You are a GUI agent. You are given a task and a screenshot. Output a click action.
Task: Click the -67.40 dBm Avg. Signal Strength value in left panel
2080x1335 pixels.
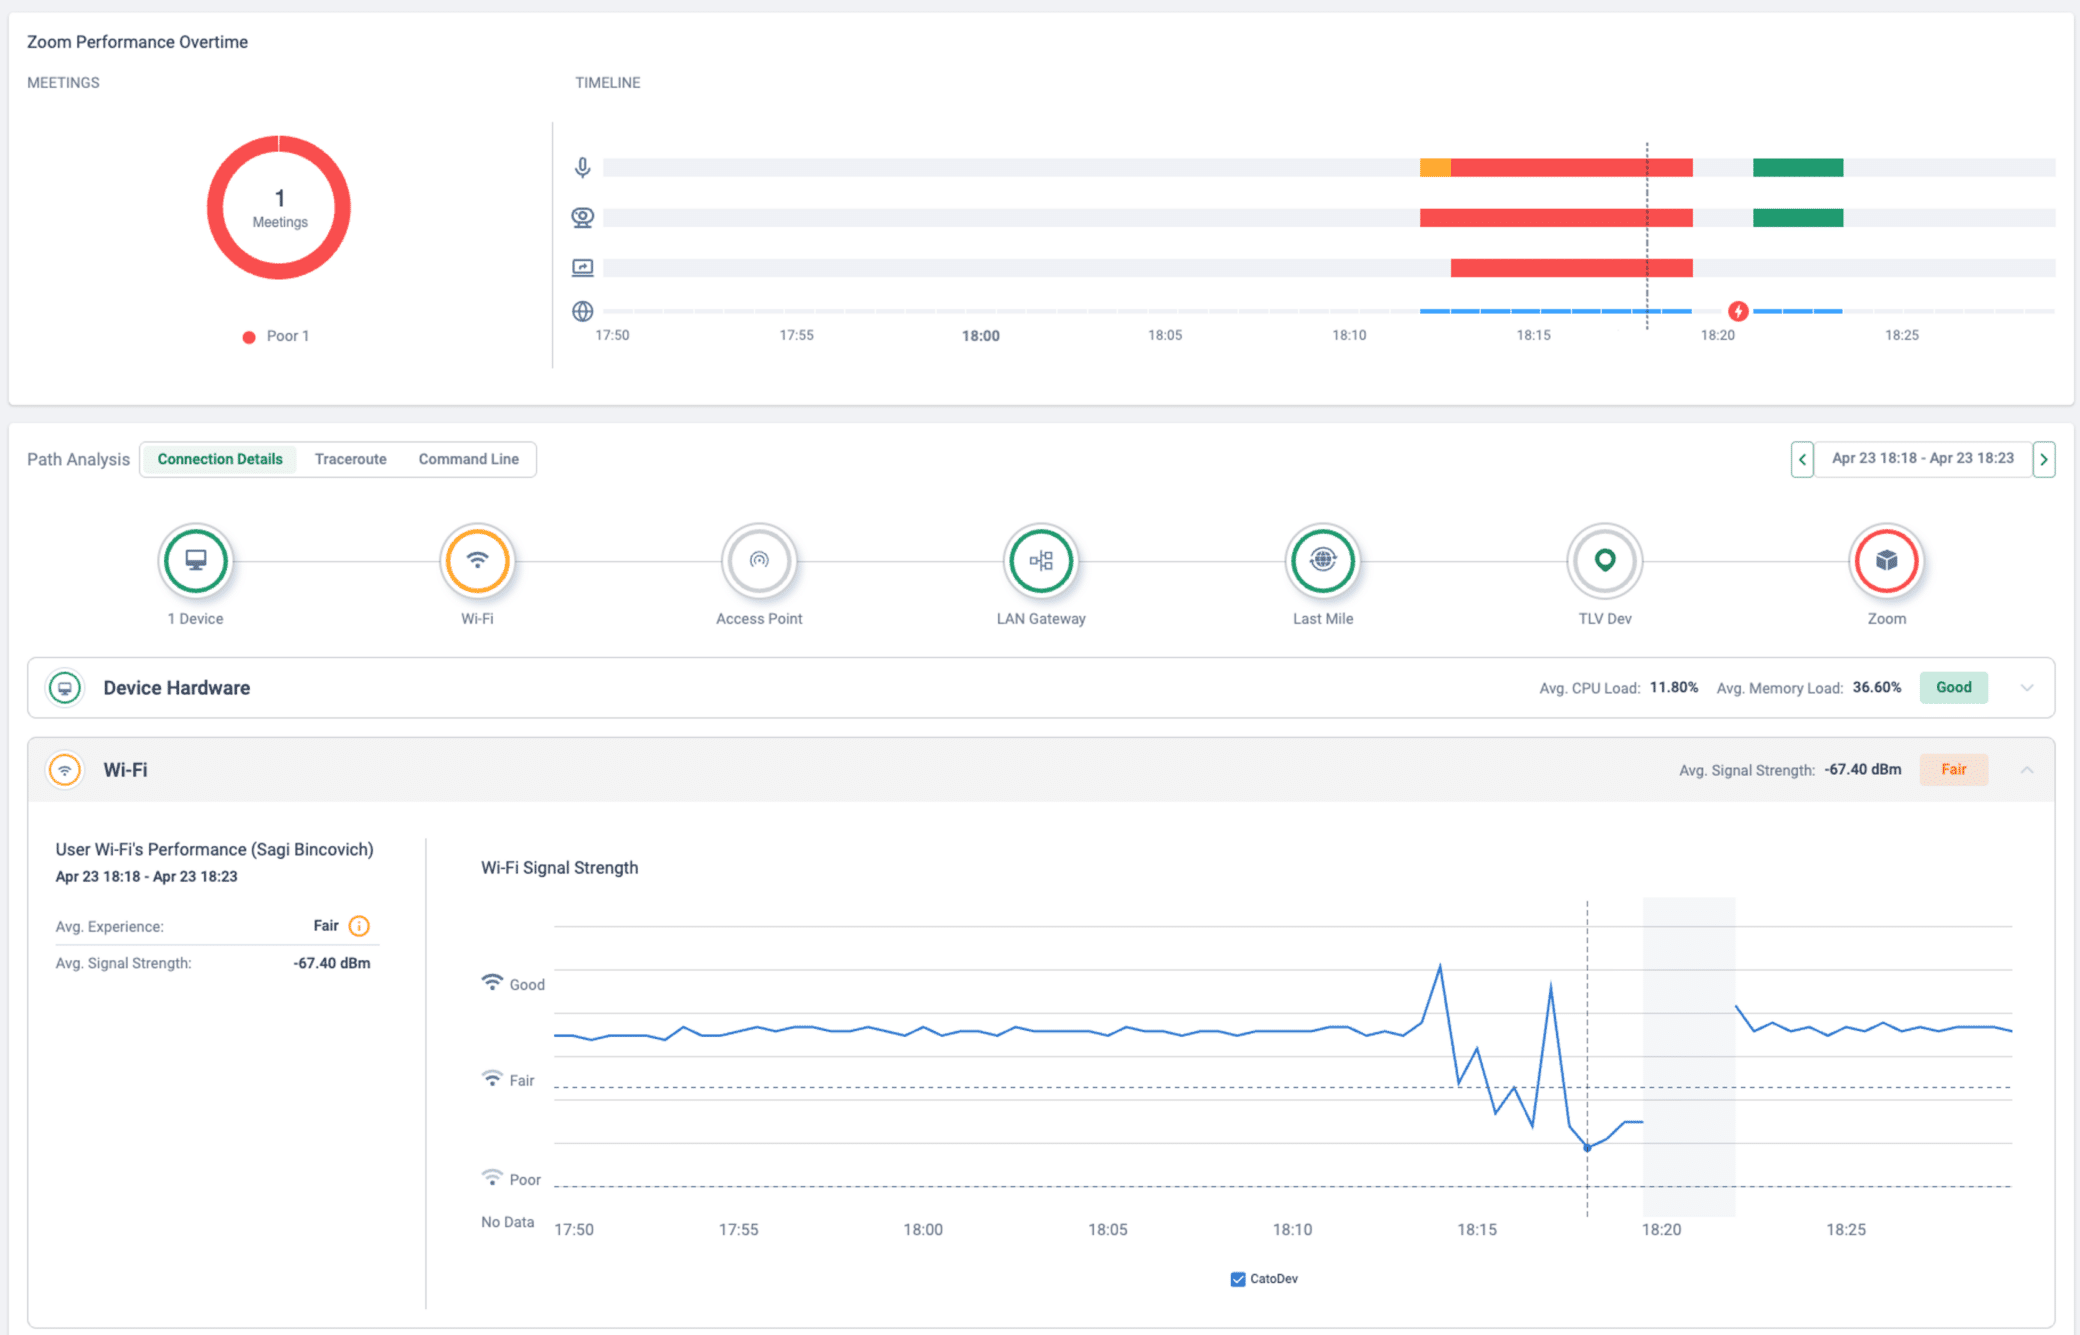(331, 963)
